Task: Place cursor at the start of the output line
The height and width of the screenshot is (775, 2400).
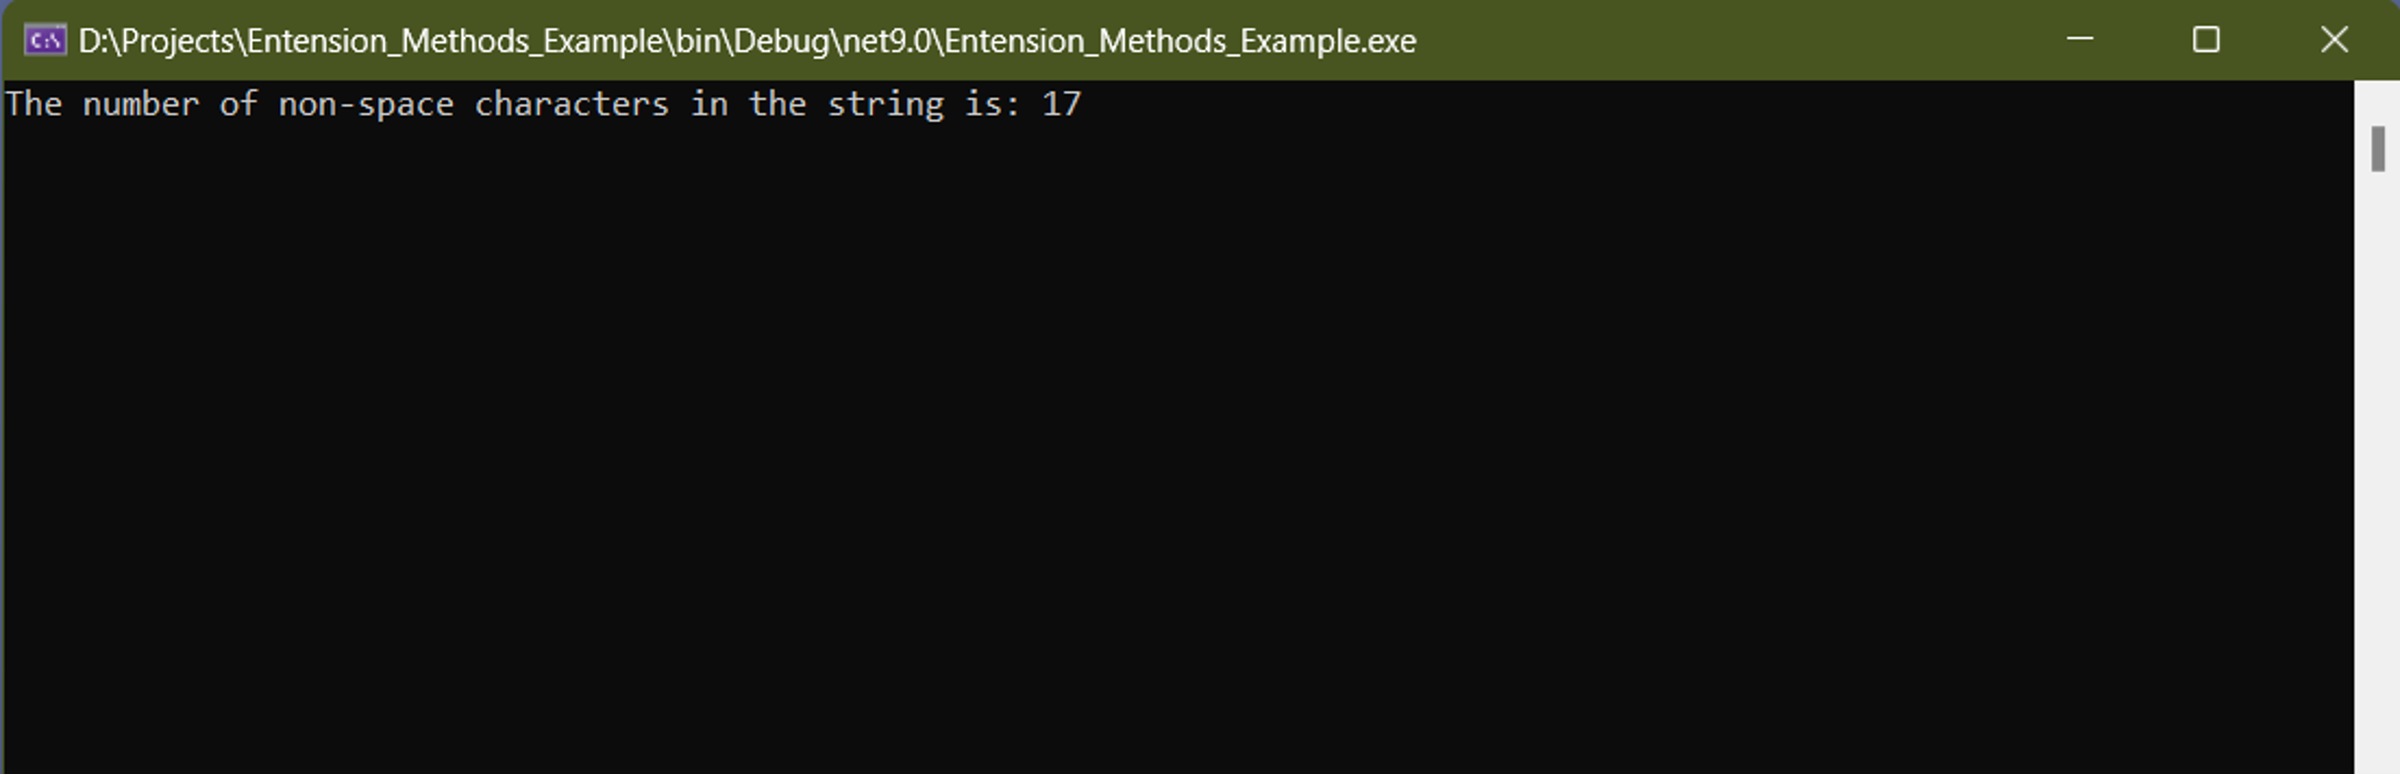Action: (8, 103)
